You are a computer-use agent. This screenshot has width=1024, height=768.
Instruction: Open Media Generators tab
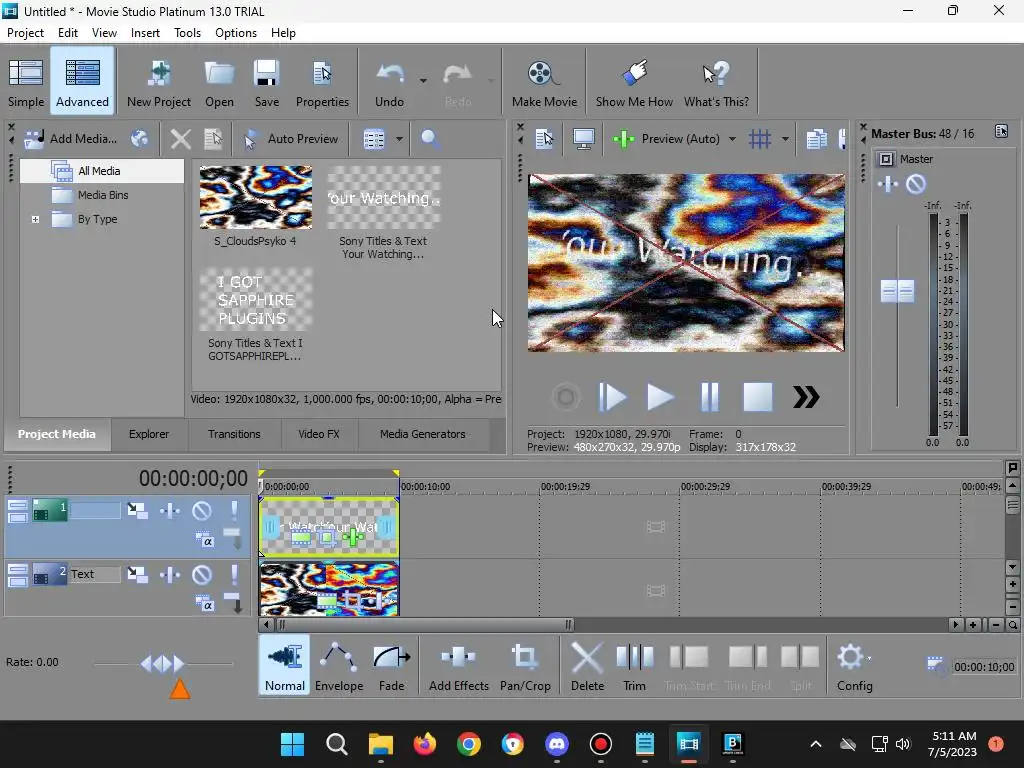(423, 434)
